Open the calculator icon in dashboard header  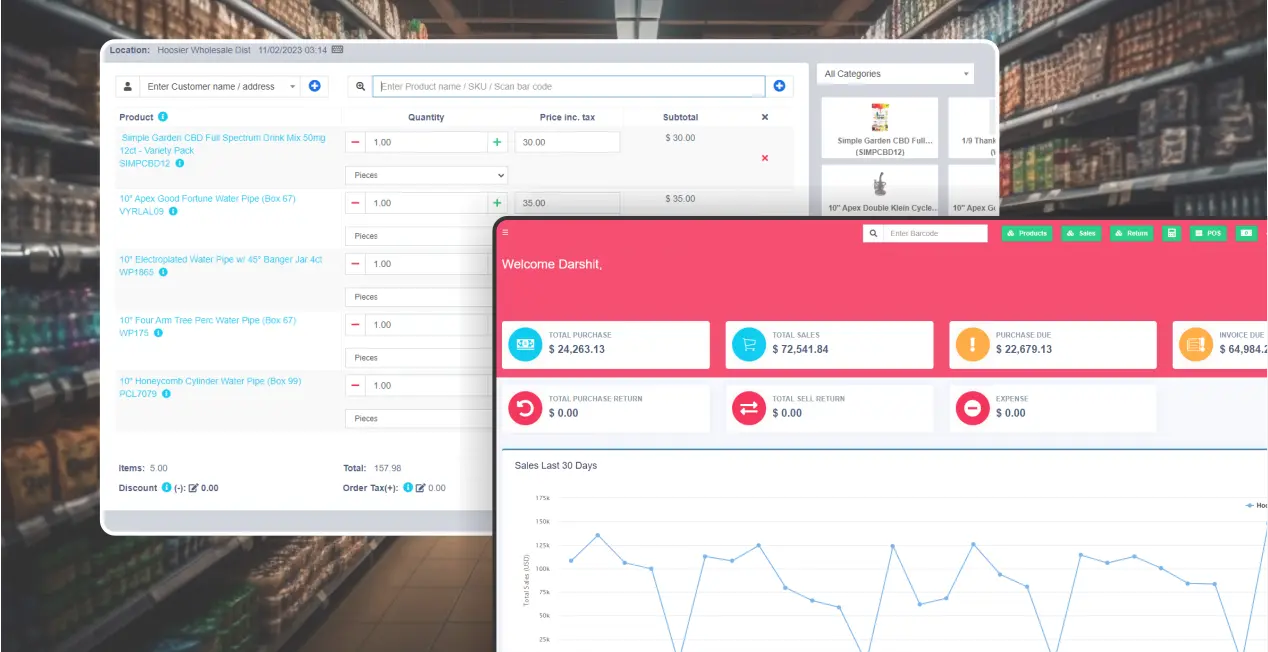pyautogui.click(x=1171, y=233)
